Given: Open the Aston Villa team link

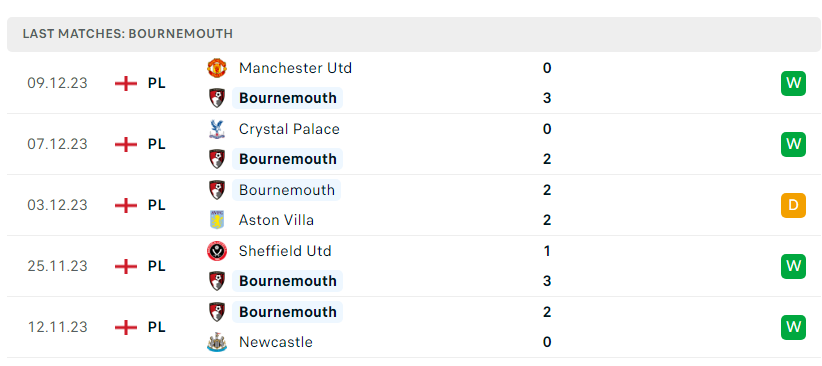Looking at the screenshot, I should (x=276, y=220).
